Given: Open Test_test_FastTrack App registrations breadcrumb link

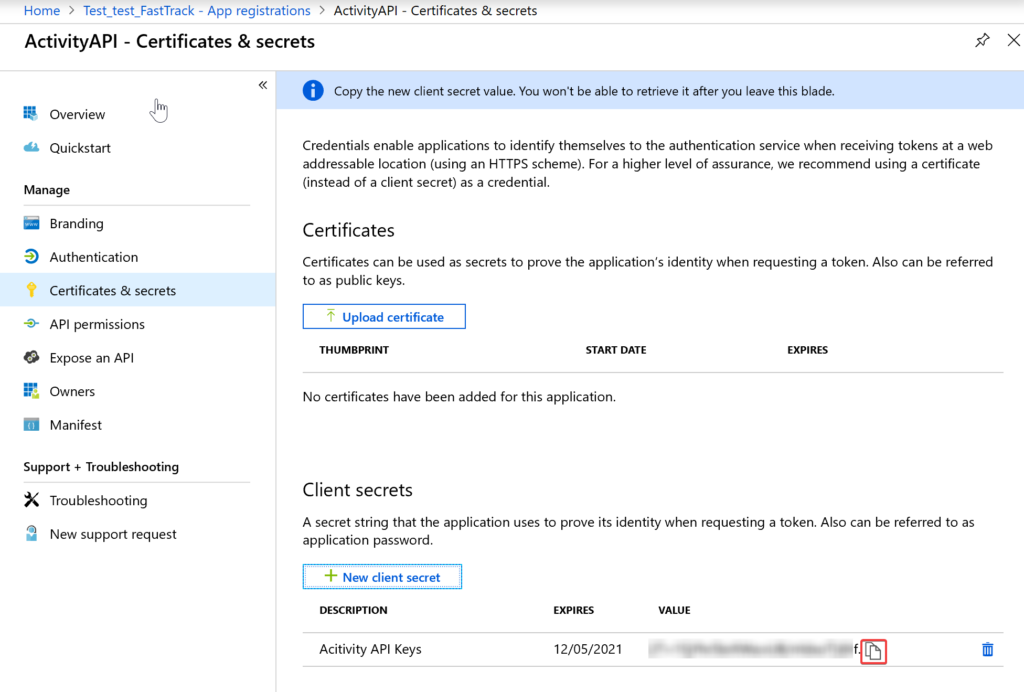Looking at the screenshot, I should [x=196, y=10].
